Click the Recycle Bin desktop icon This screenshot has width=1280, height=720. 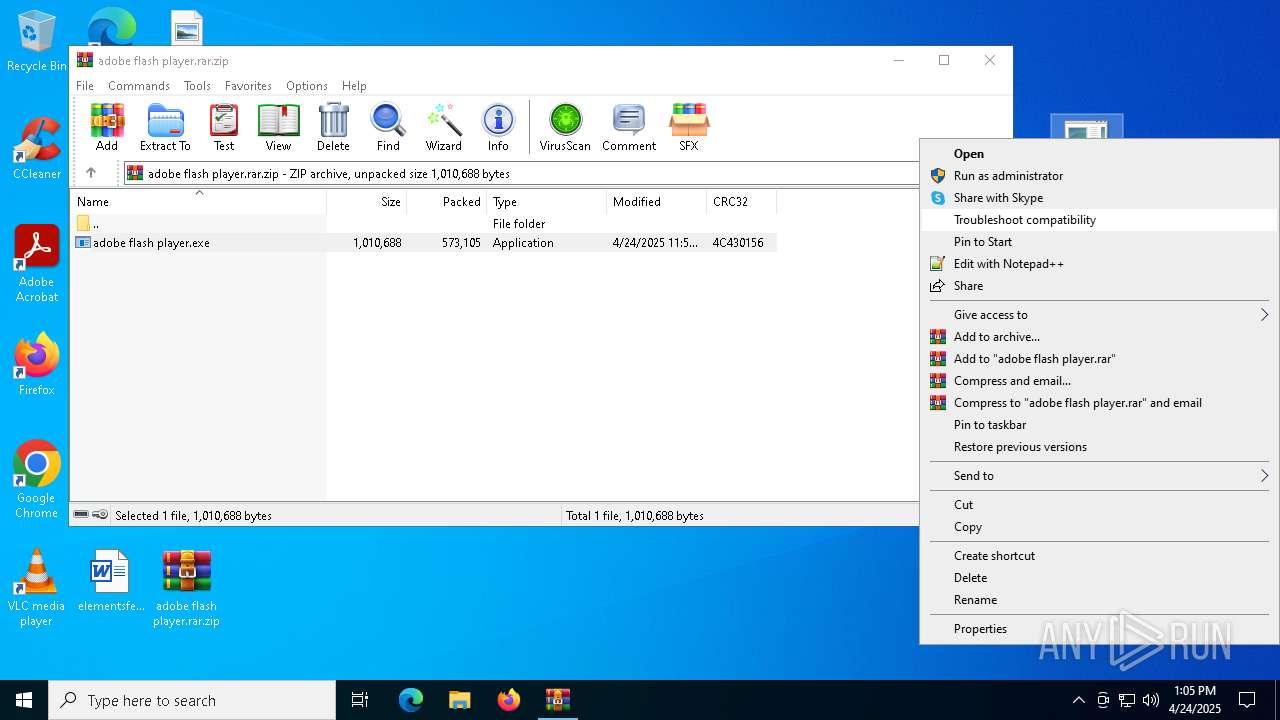coord(36,42)
